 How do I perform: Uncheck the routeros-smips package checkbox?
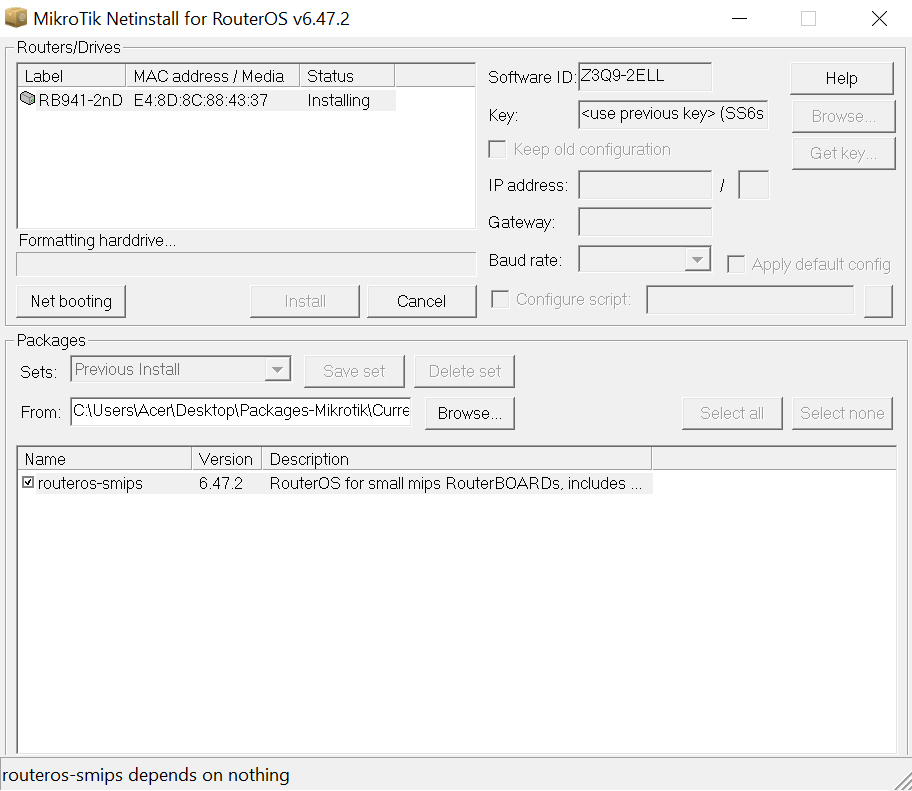(27, 482)
